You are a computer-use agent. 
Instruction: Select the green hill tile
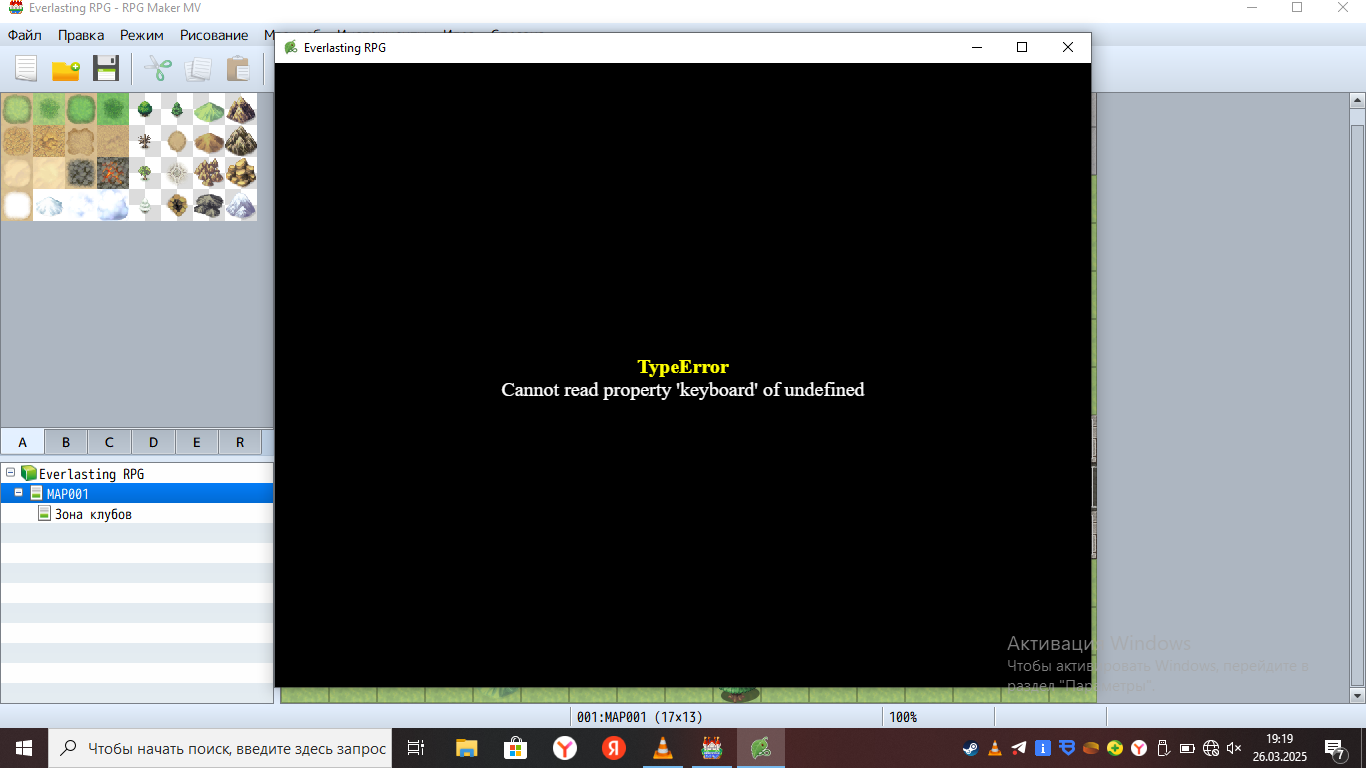[x=209, y=109]
